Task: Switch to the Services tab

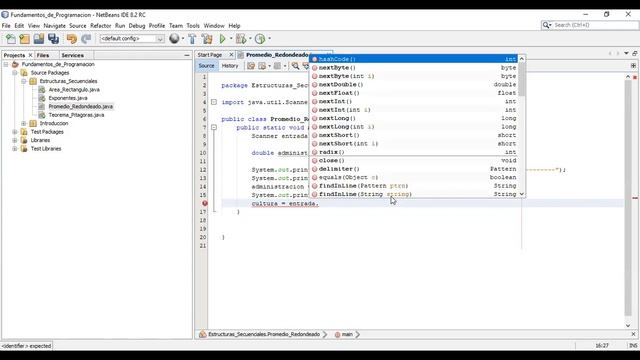Action: pos(73,55)
